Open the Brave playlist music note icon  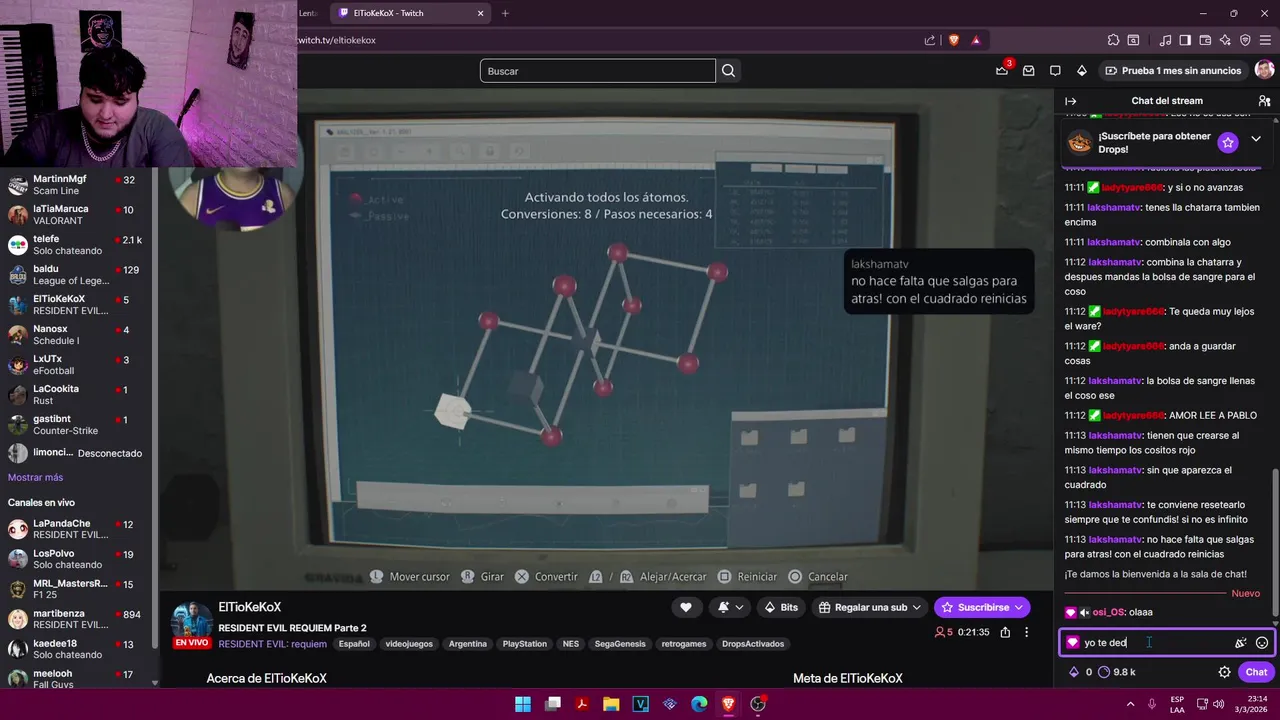[x=1165, y=40]
